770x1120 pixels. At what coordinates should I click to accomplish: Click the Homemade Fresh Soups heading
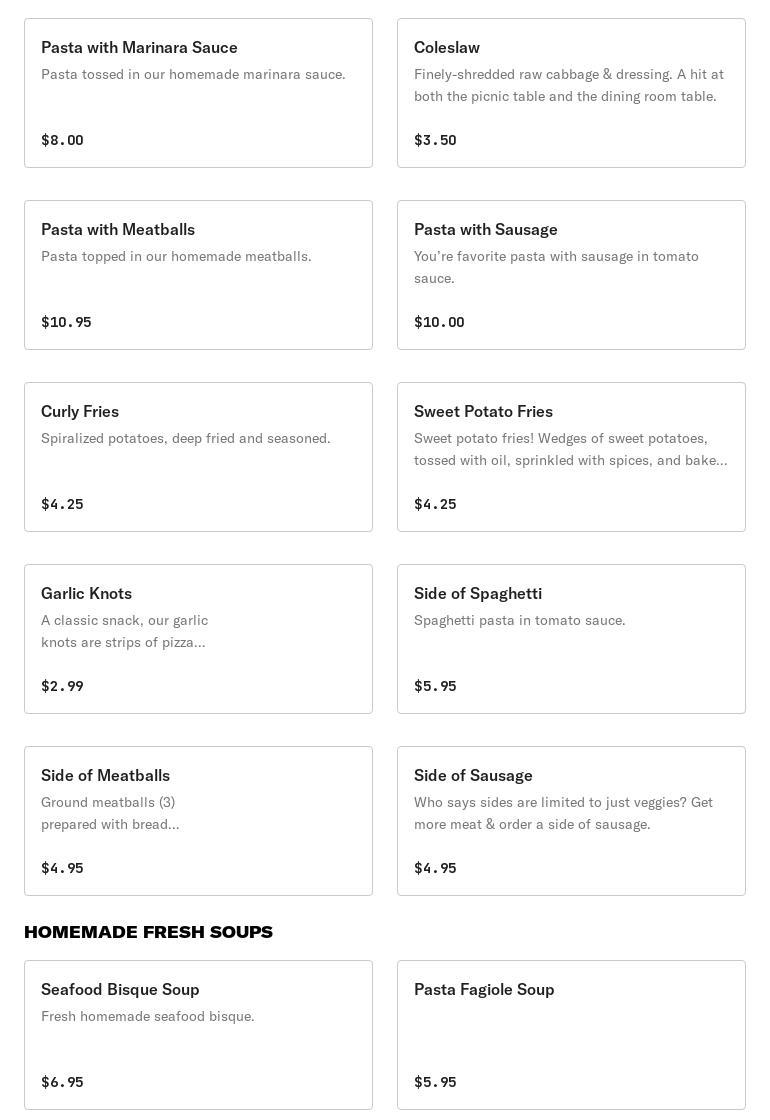click(148, 932)
